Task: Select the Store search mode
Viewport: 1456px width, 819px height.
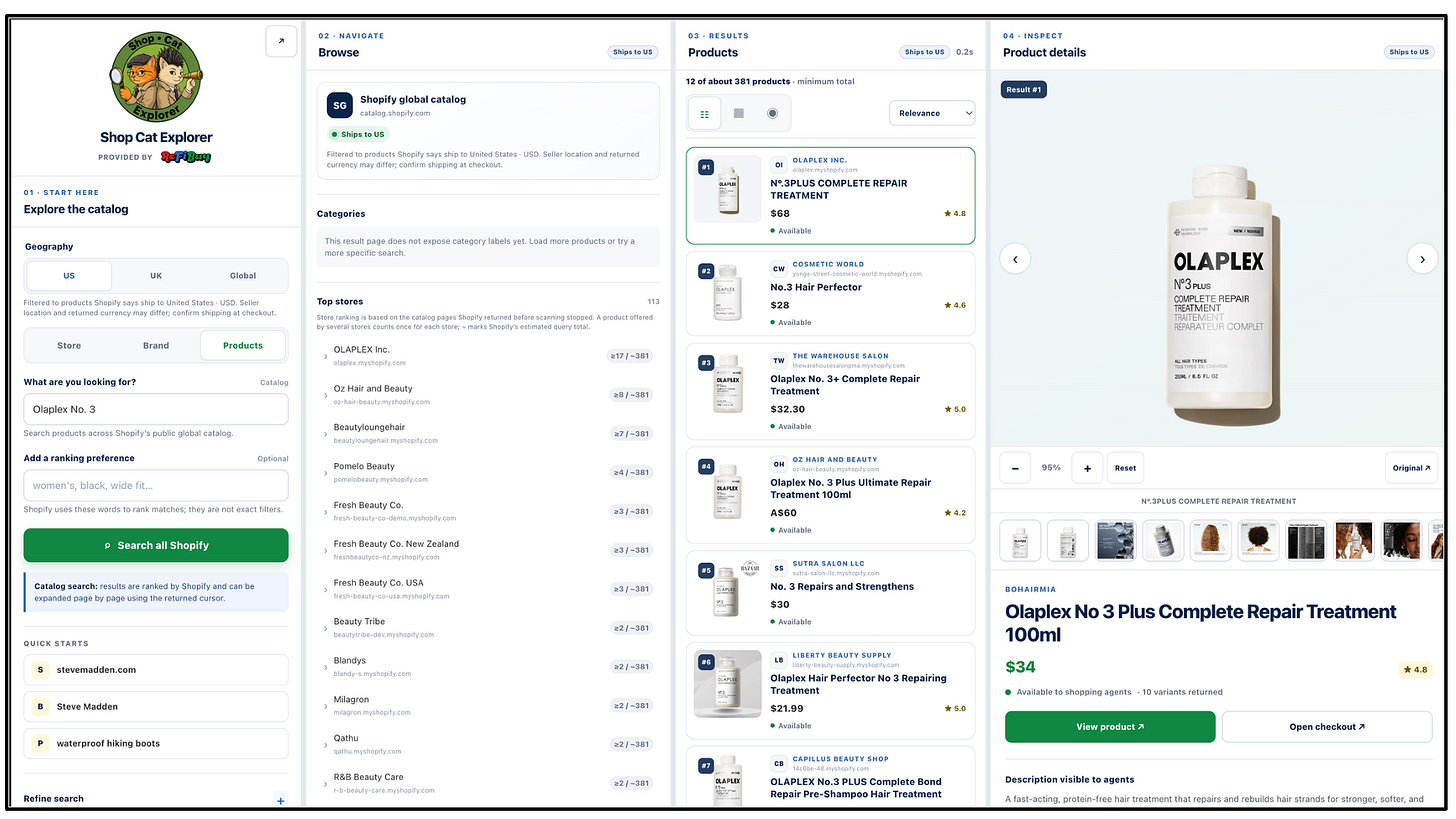Action: tap(69, 346)
